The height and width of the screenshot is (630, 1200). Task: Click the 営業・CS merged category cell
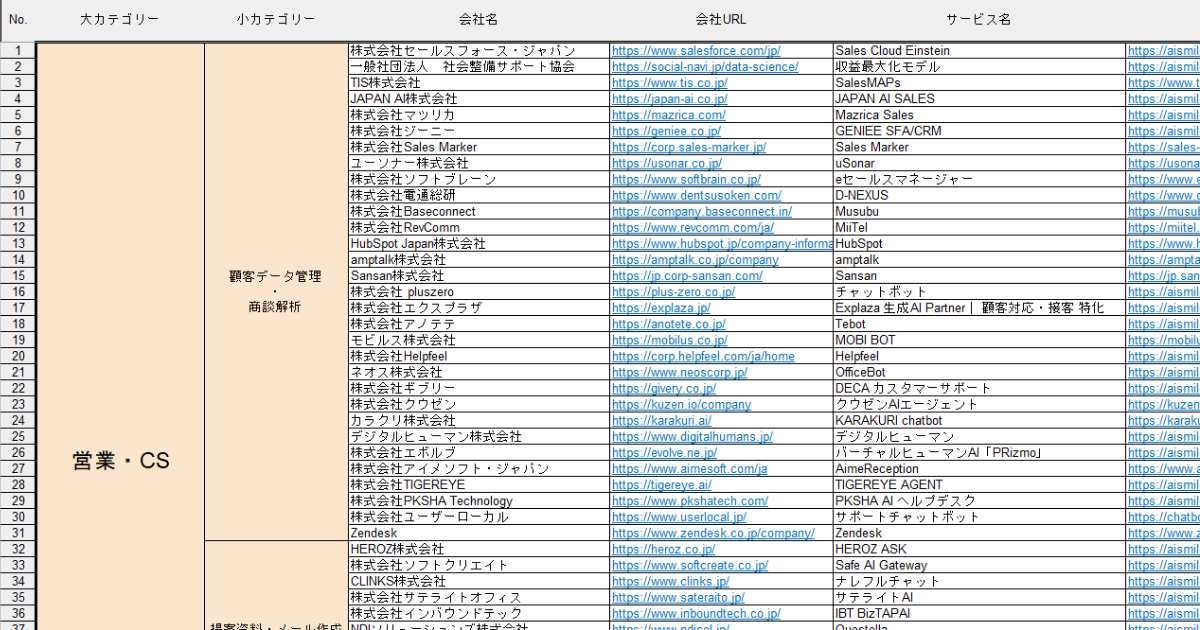tap(120, 461)
